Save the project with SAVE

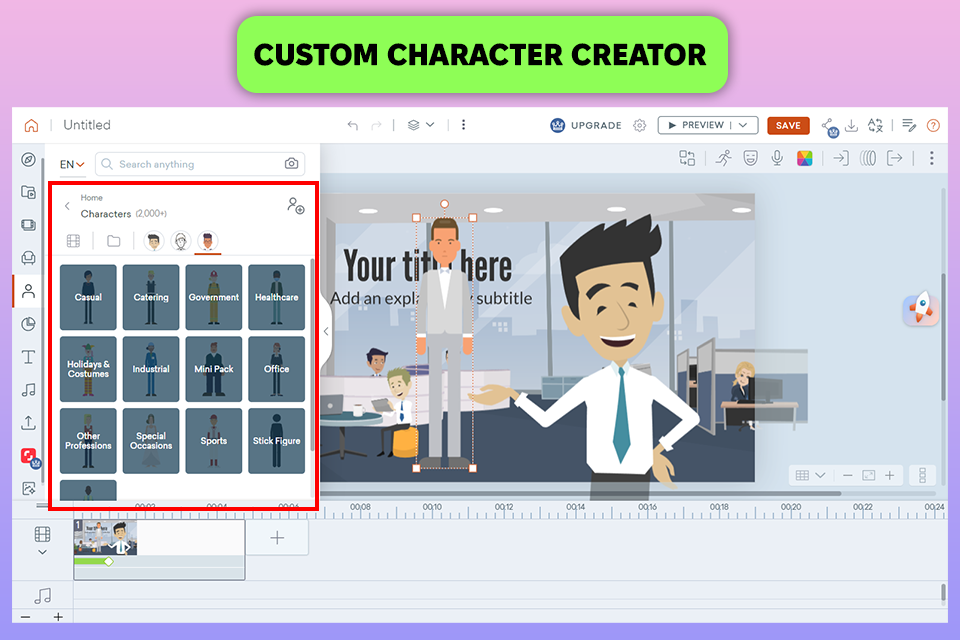tap(788, 126)
